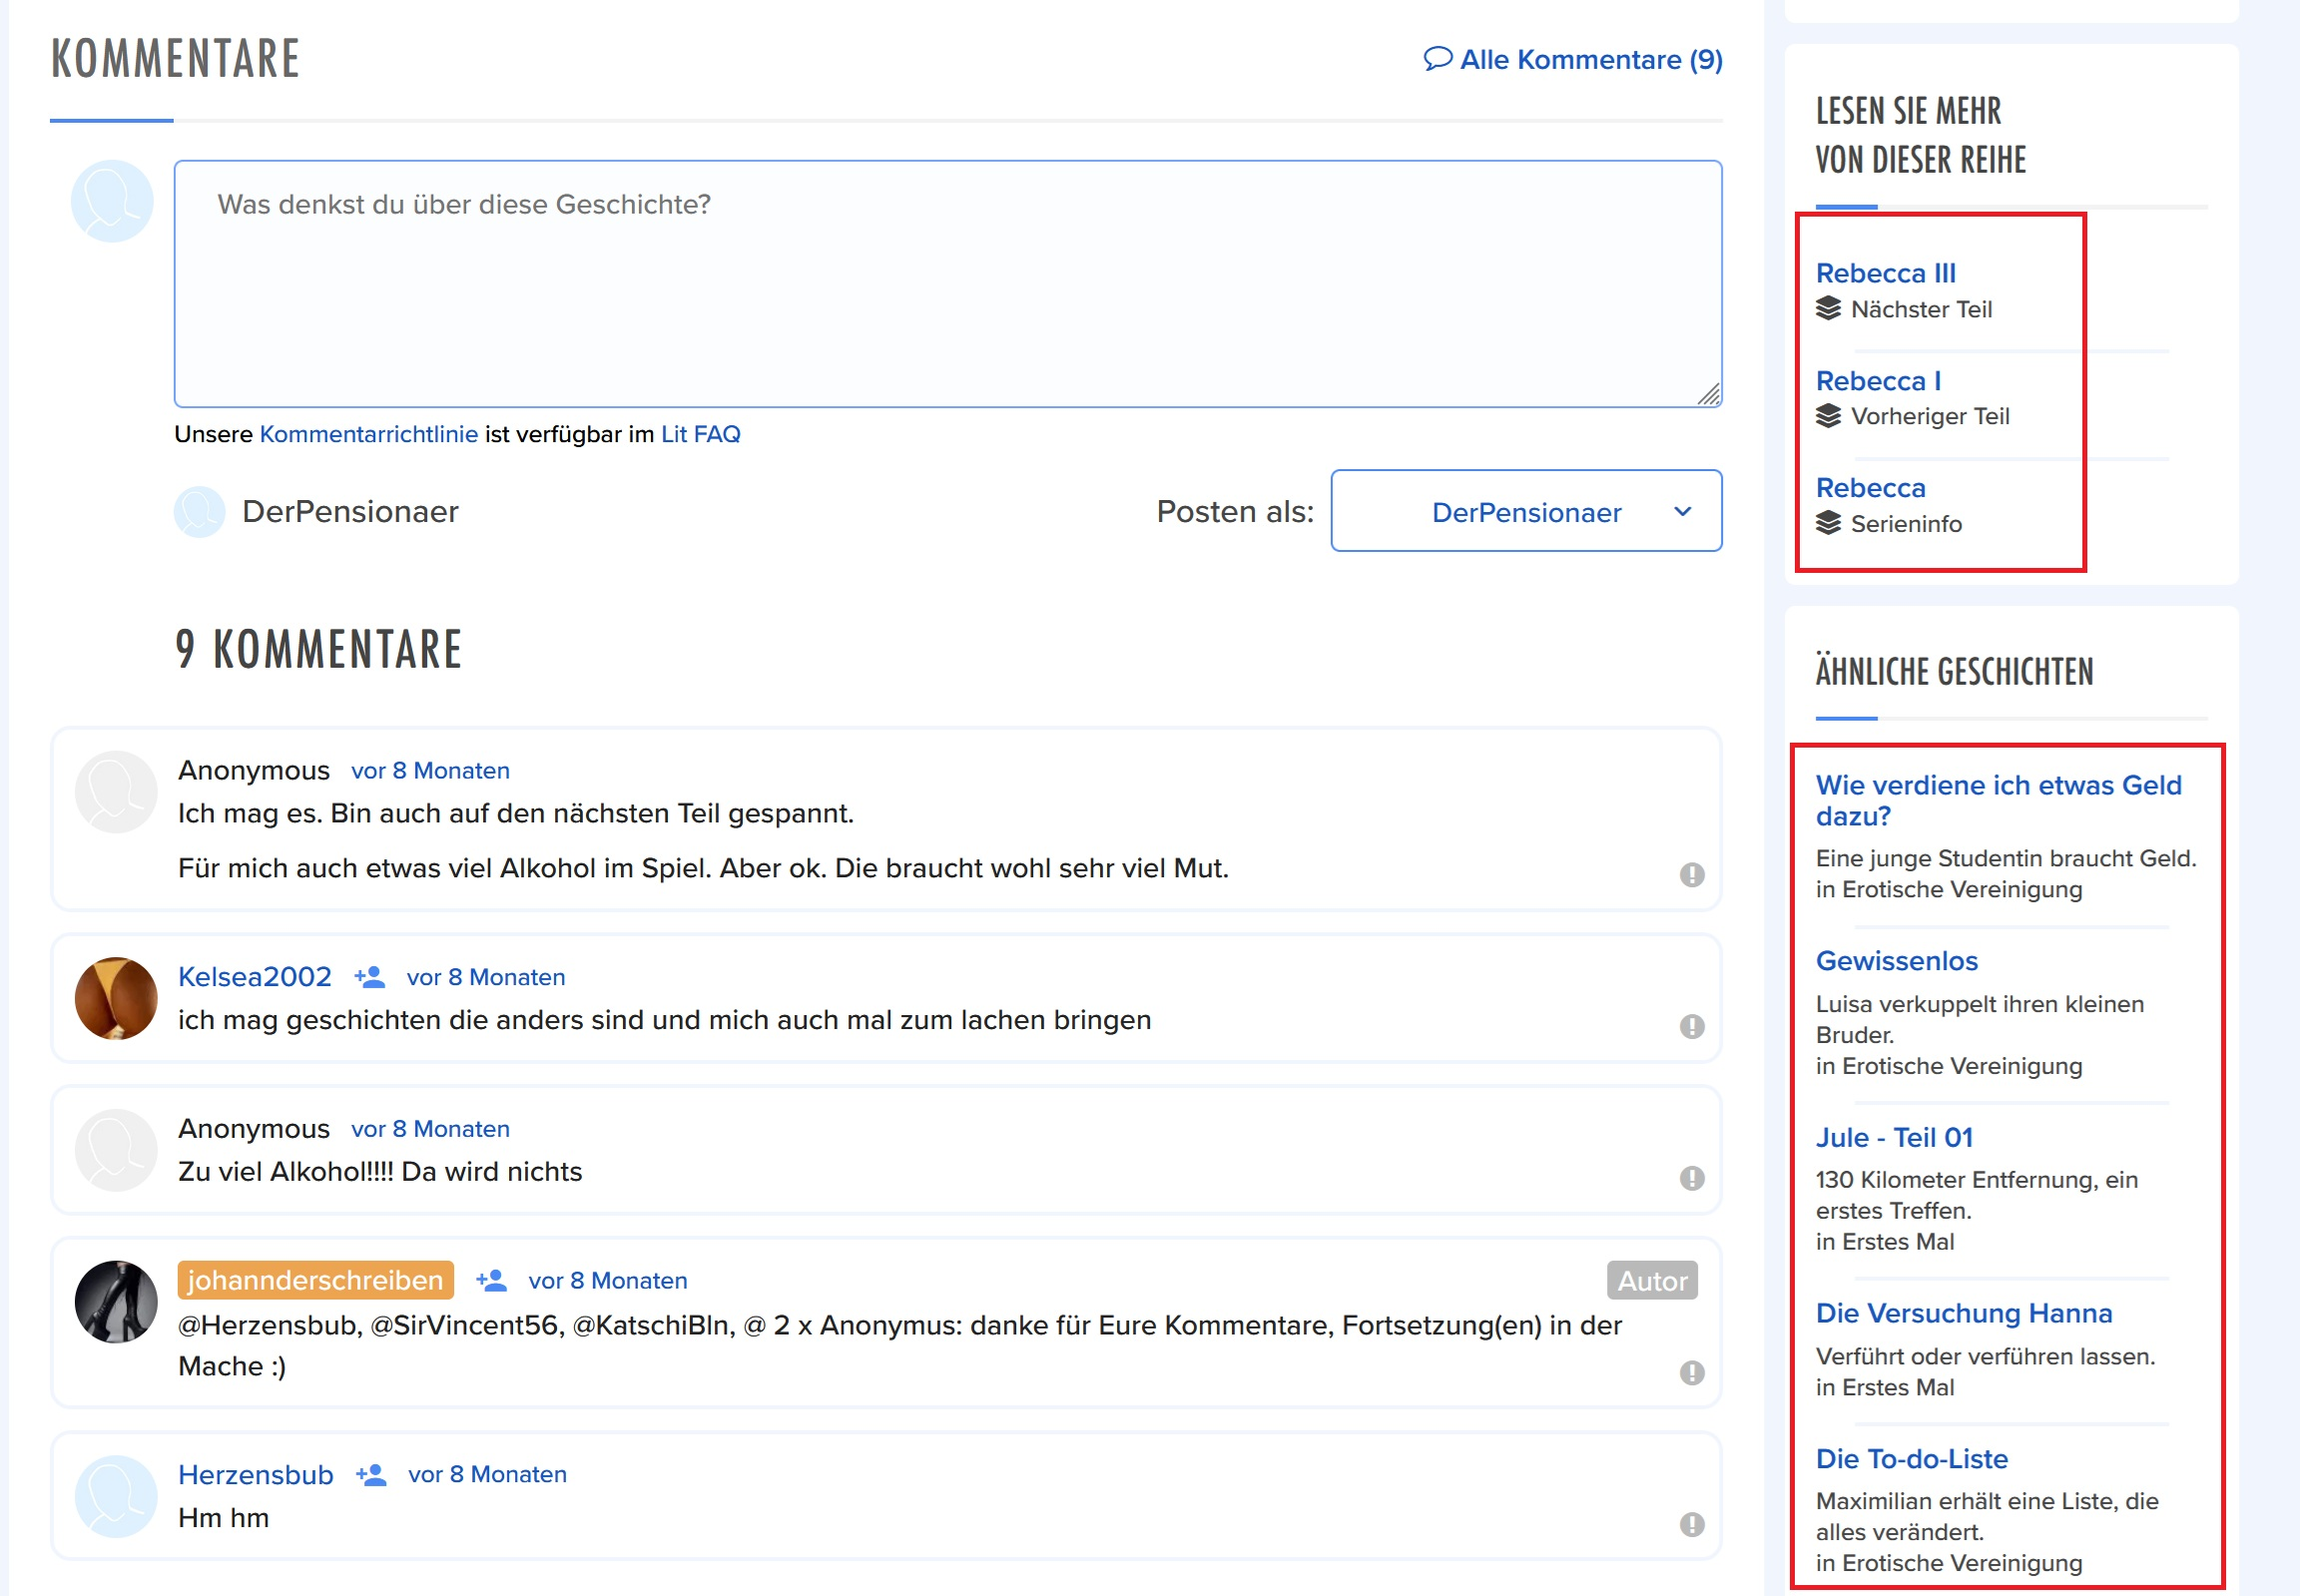Image resolution: width=2300 pixels, height=1596 pixels.
Task: Click the dropdown chevron next to DerPensionaer
Action: point(1682,511)
